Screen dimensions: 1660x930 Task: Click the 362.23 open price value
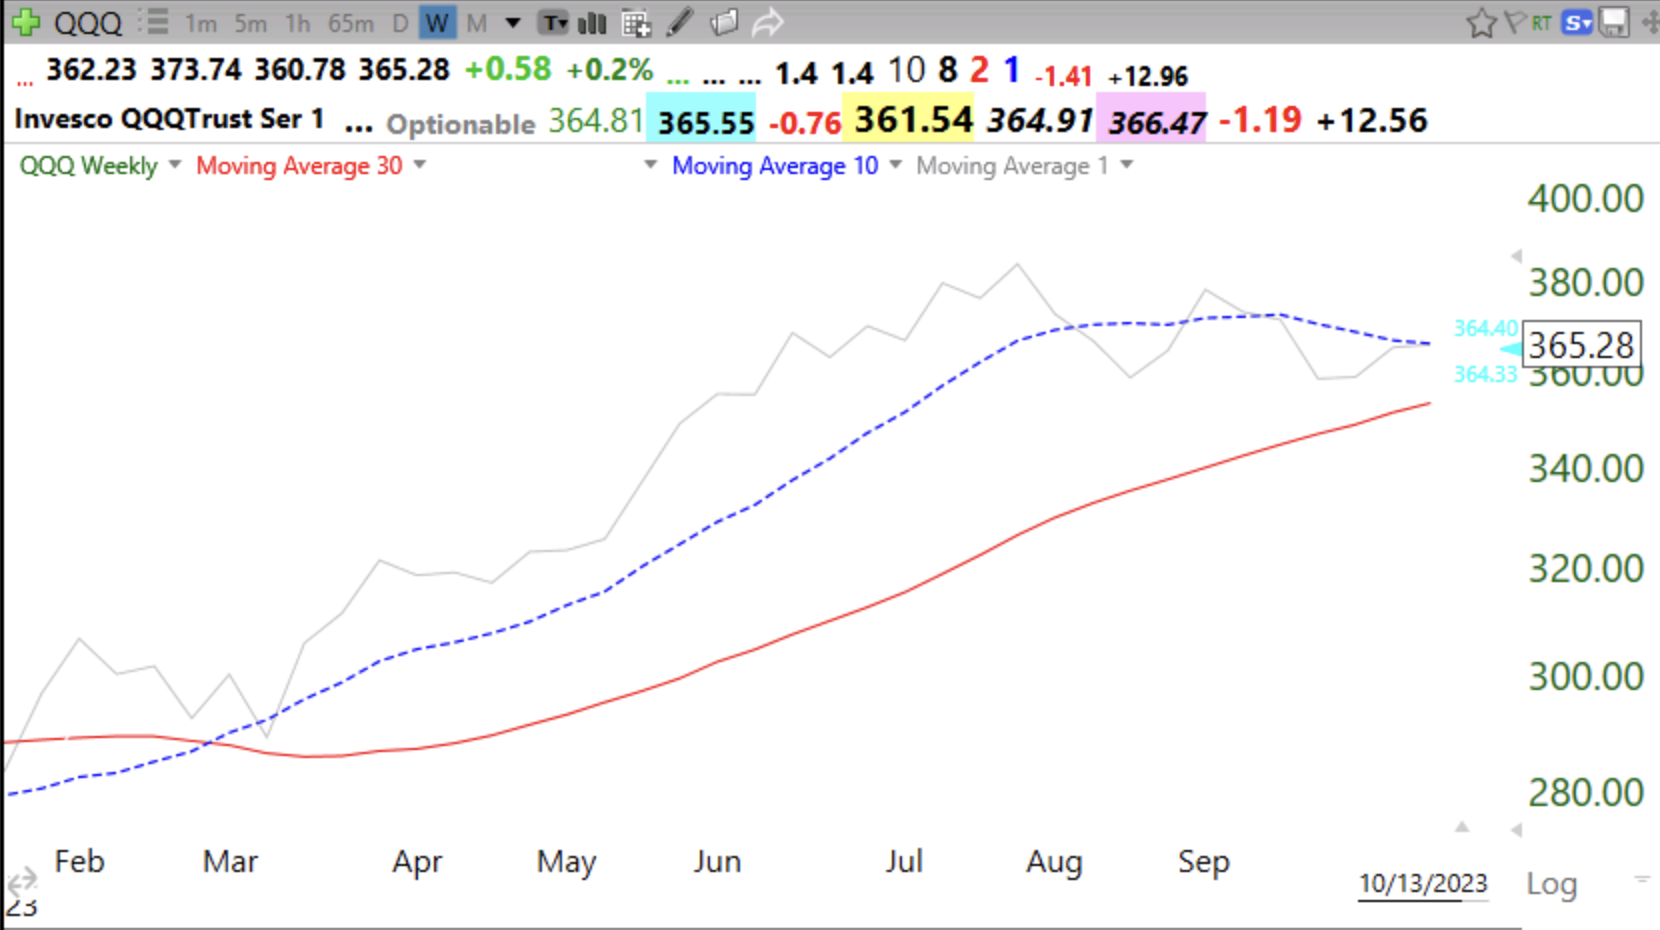click(x=91, y=69)
